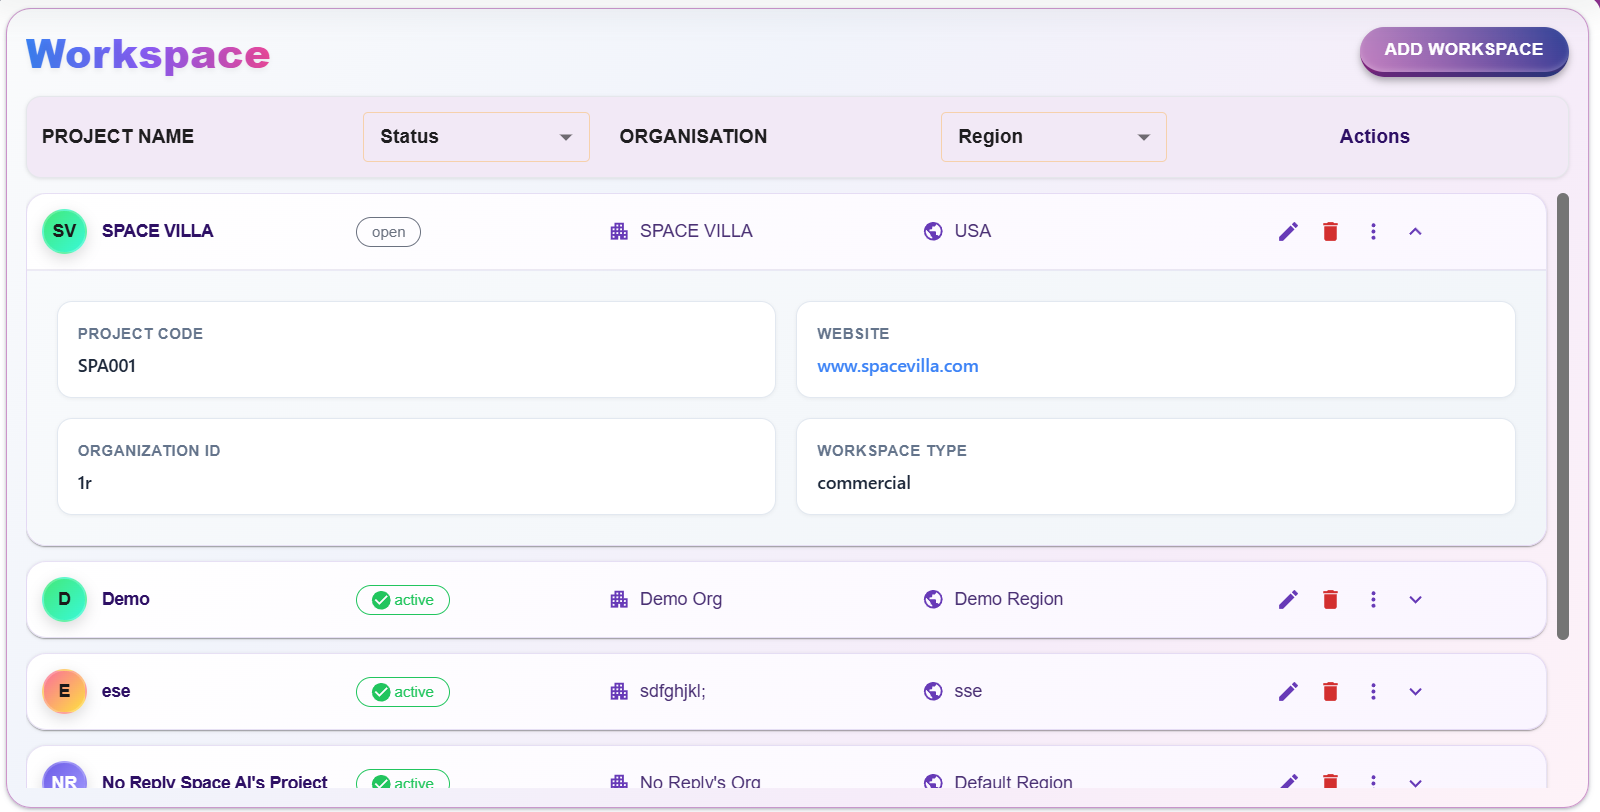Click the USA region text
The width and height of the screenshot is (1600, 812).
point(972,231)
